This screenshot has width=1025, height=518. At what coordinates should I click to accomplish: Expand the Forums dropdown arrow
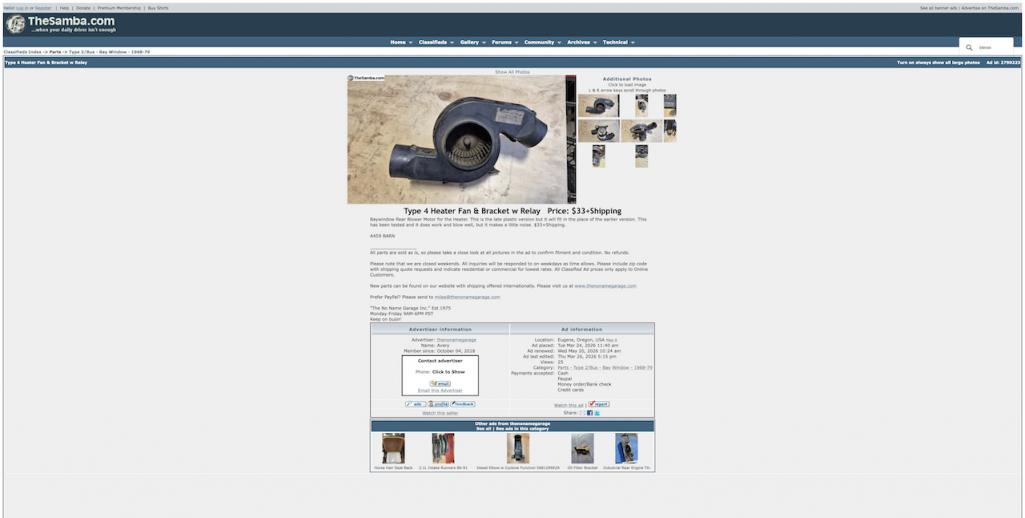[x=516, y=43]
